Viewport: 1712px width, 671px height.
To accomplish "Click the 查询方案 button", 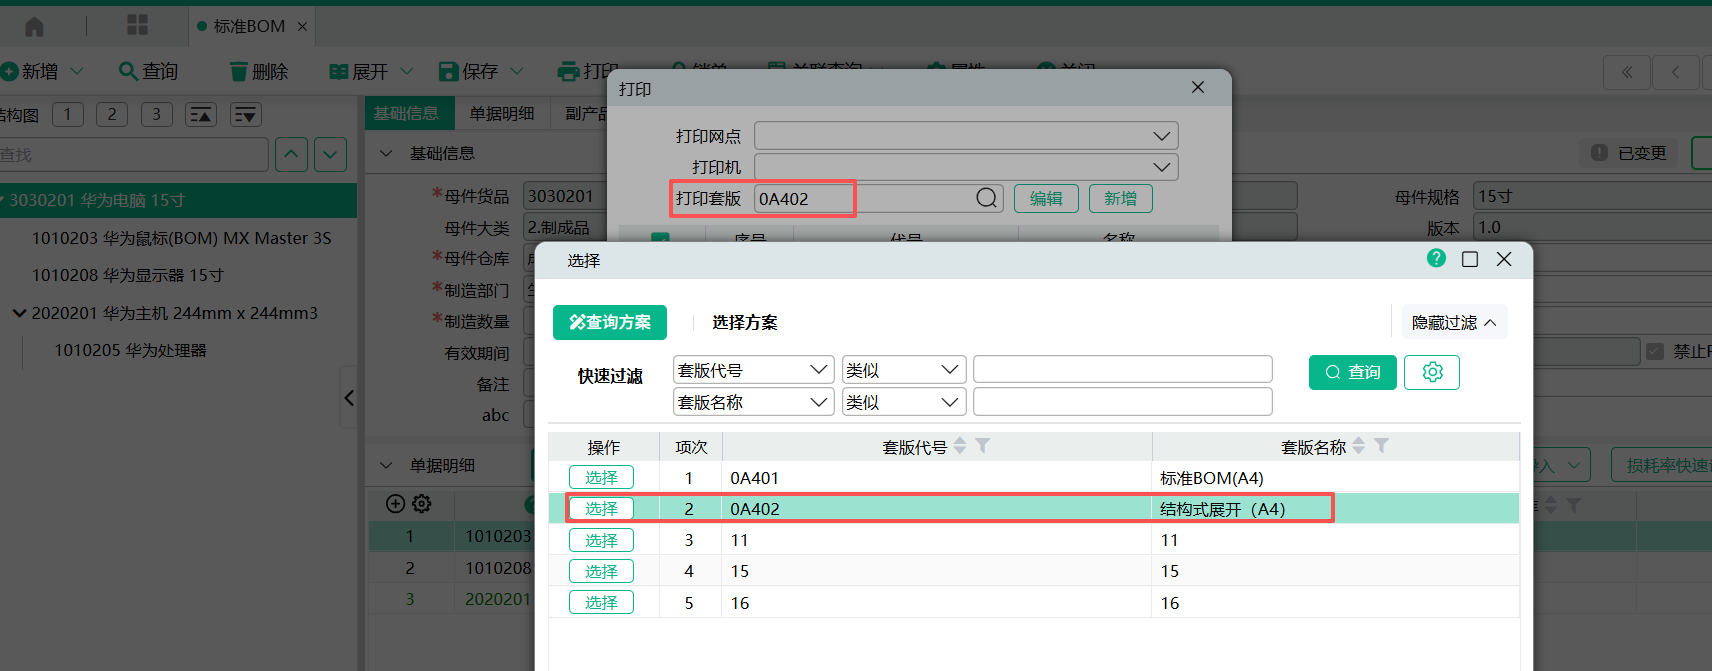I will (x=610, y=322).
